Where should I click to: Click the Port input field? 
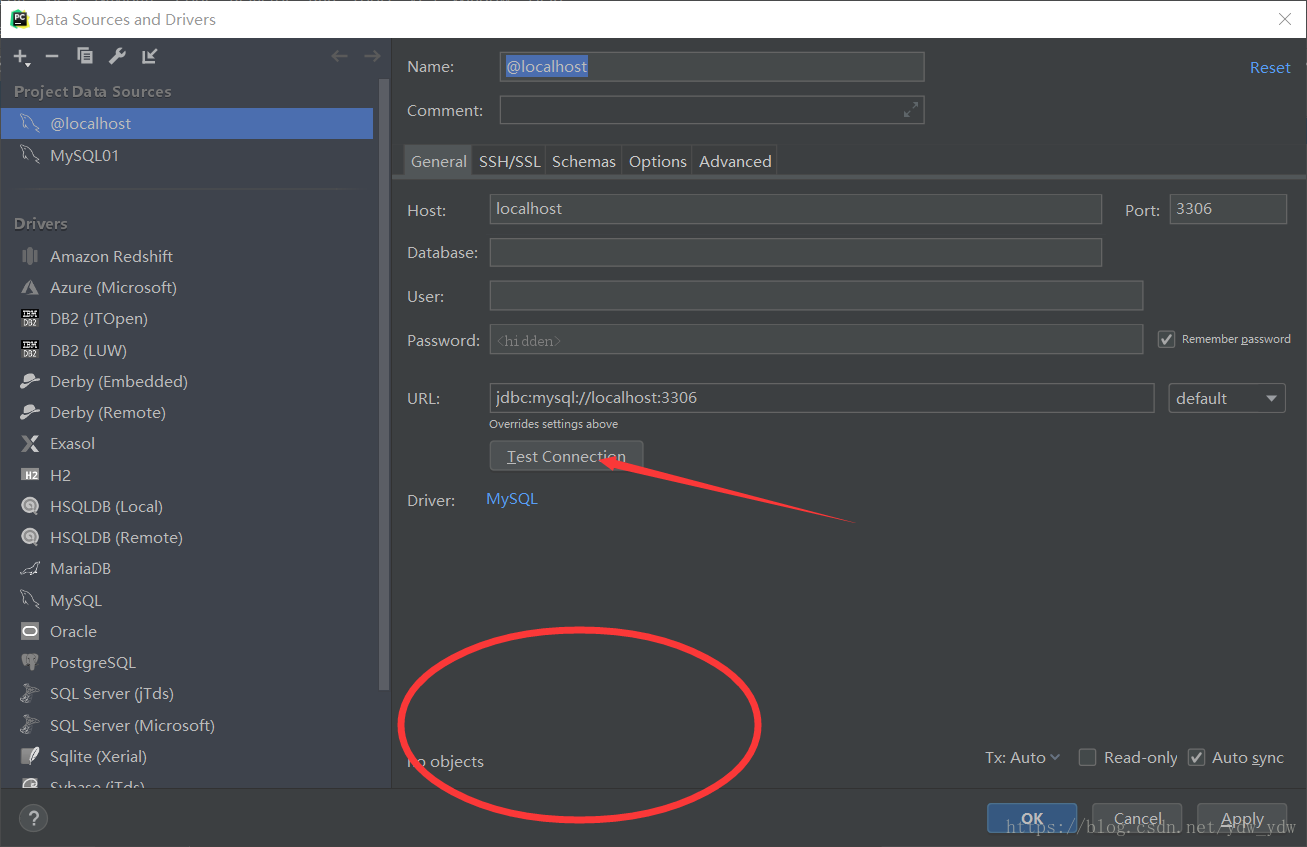1228,209
